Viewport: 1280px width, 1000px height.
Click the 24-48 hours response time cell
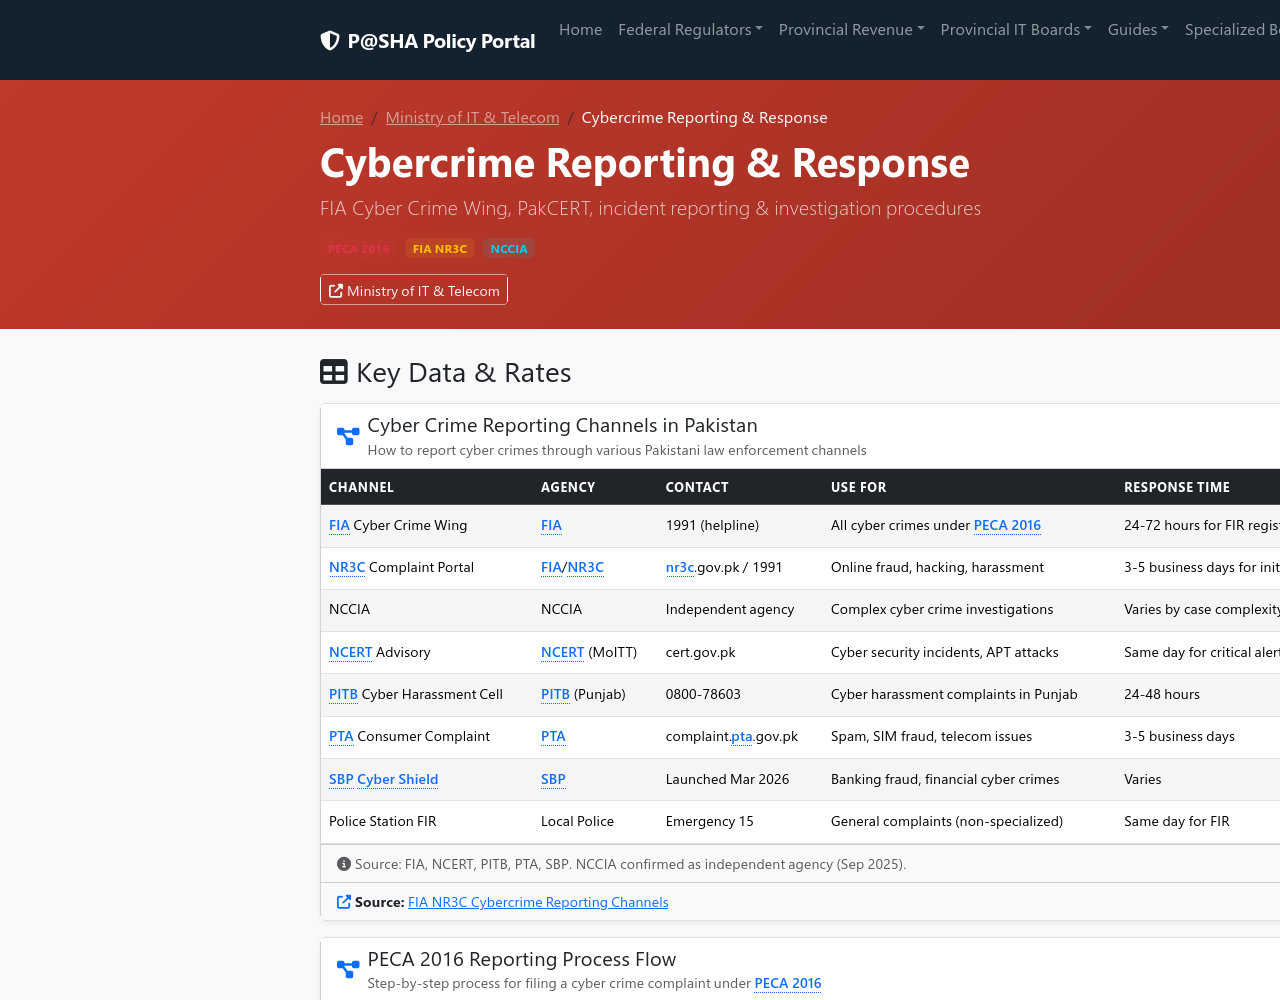(1198, 695)
